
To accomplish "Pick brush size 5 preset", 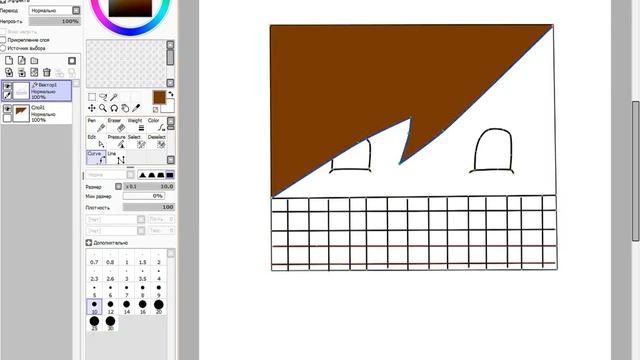I will tap(94, 291).
